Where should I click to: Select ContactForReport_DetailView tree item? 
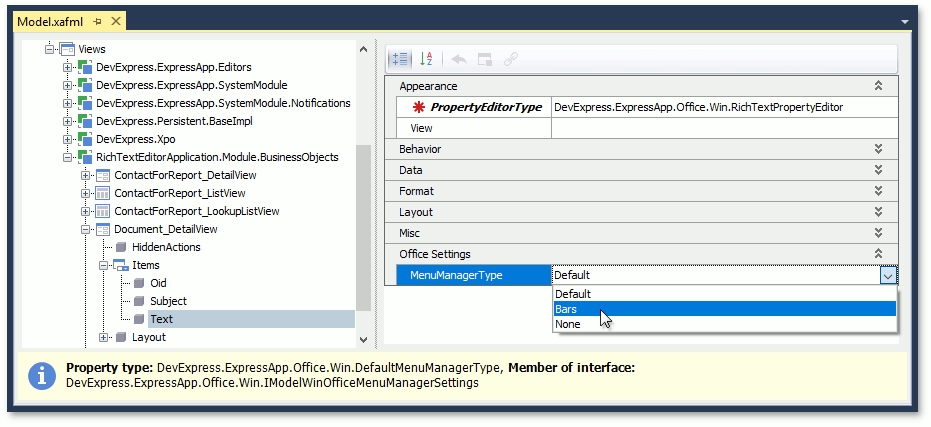point(185,175)
